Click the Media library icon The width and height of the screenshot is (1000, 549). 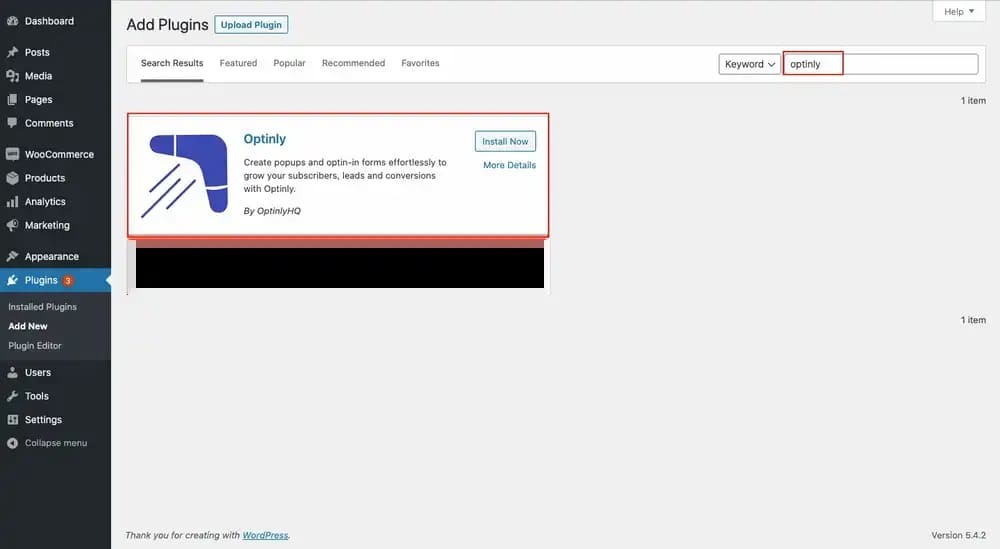pyautogui.click(x=12, y=76)
